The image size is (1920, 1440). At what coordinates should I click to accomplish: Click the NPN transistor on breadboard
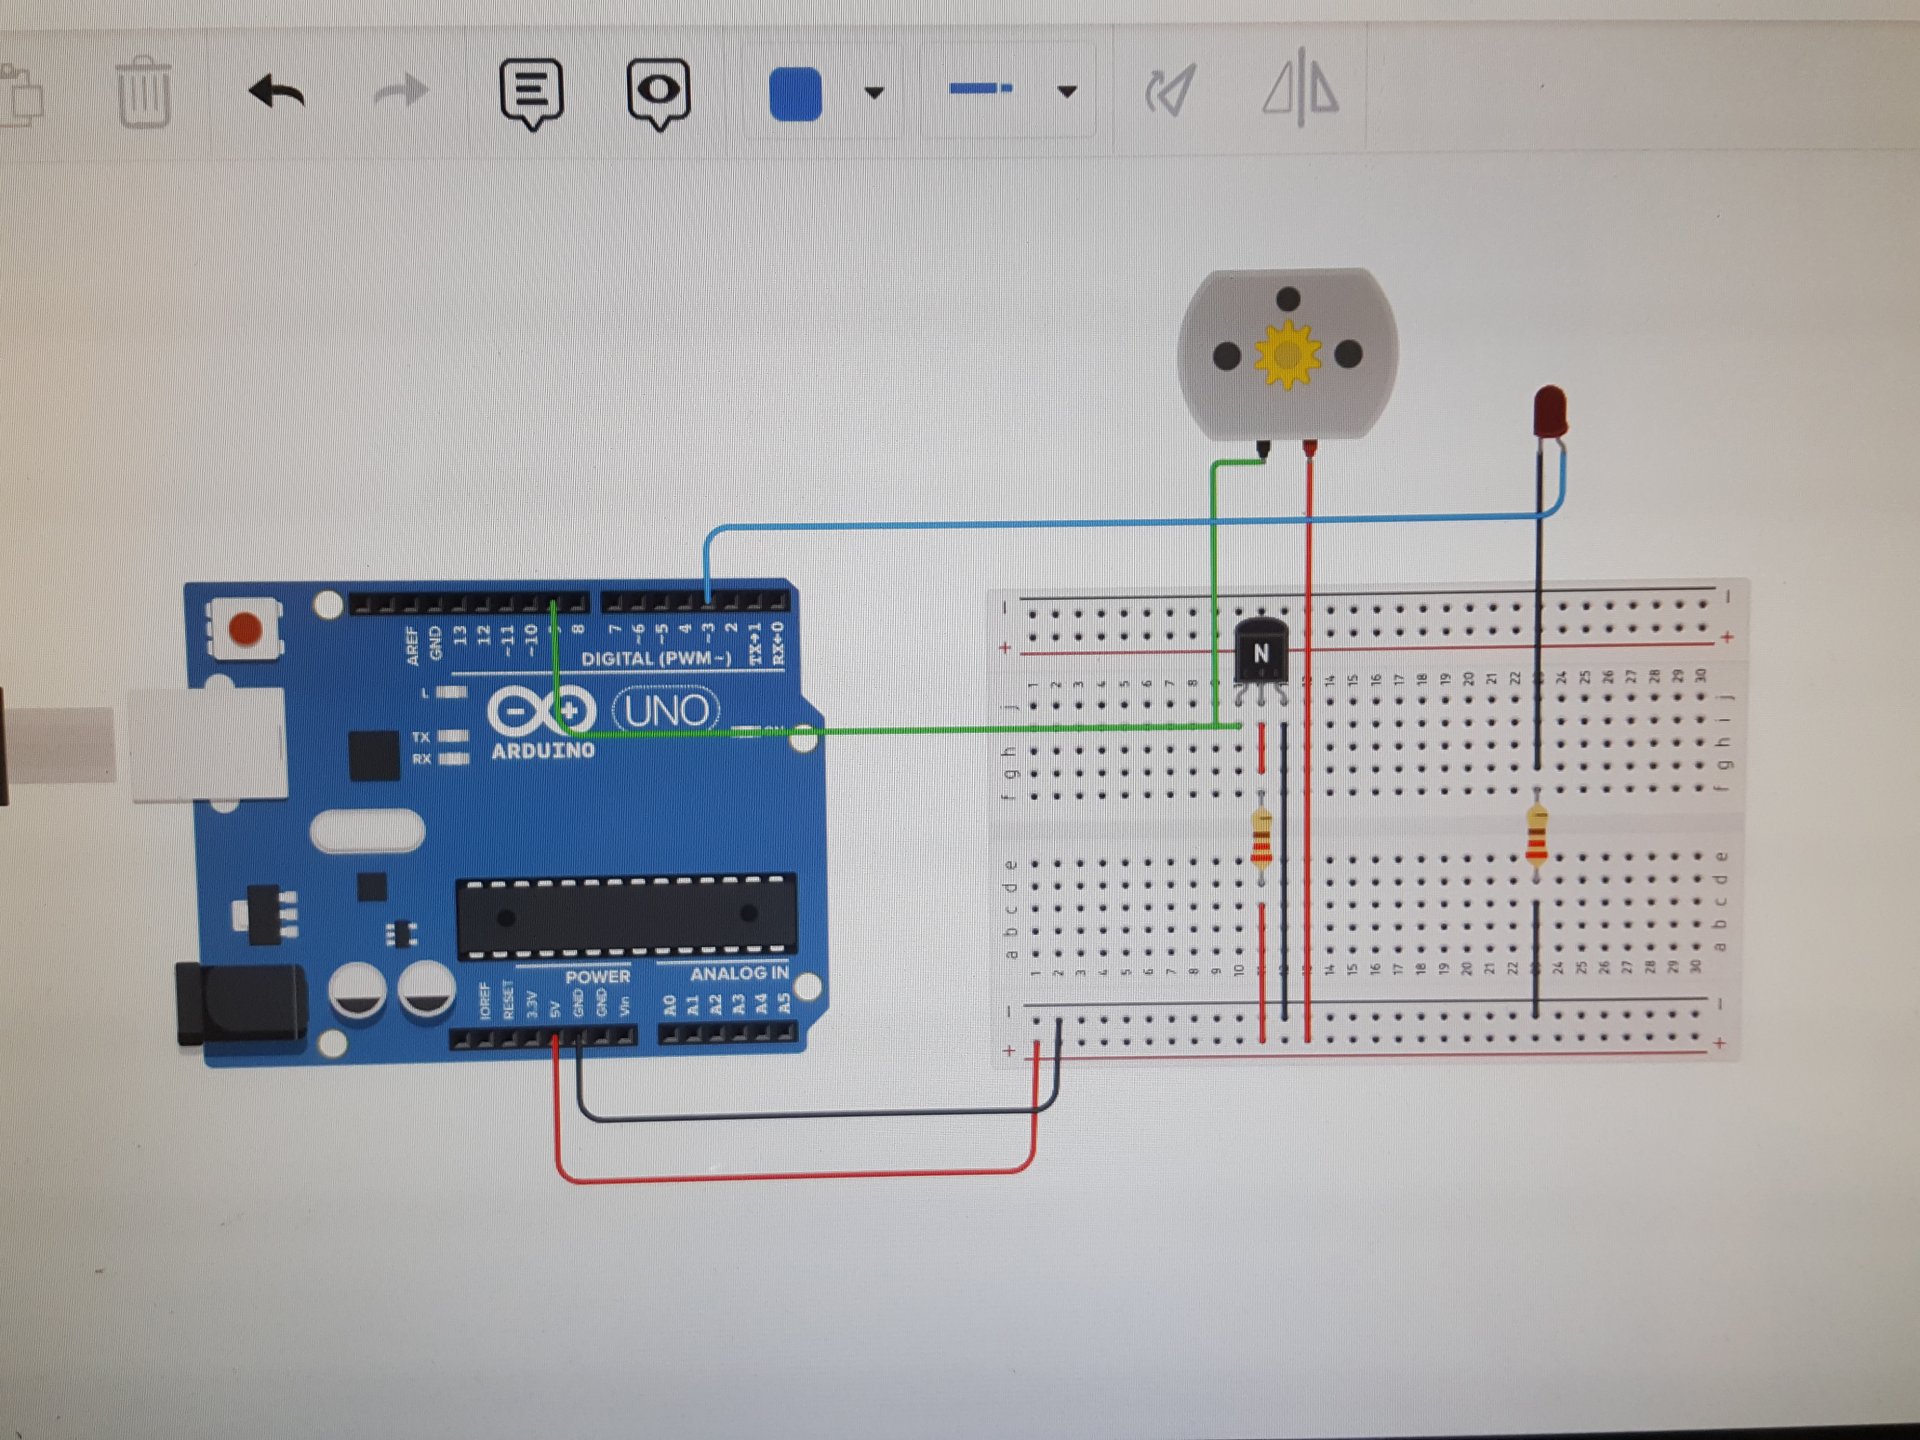point(1260,654)
